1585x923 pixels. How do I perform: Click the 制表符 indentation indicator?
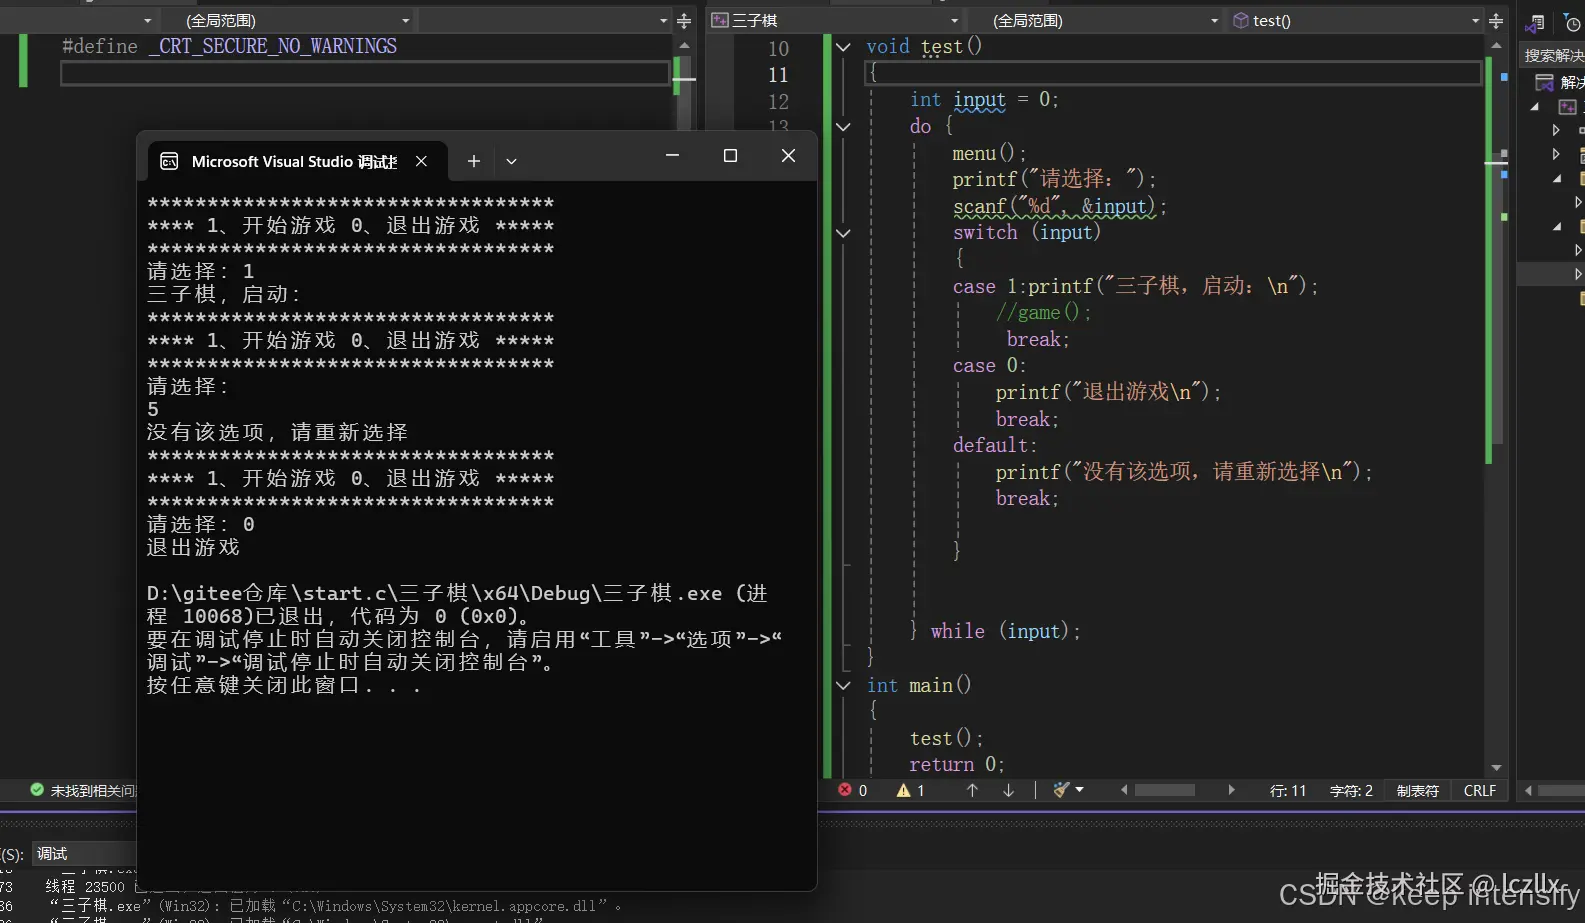click(x=1417, y=791)
